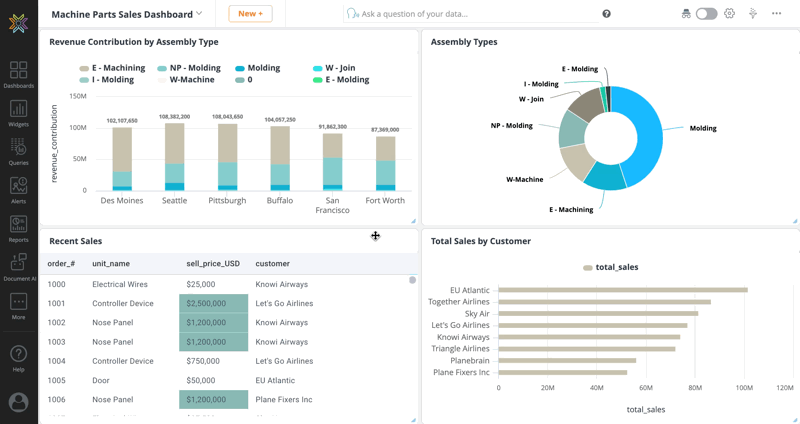Screen dimensions: 800x424
Task: Click the New + button
Action: click(250, 14)
